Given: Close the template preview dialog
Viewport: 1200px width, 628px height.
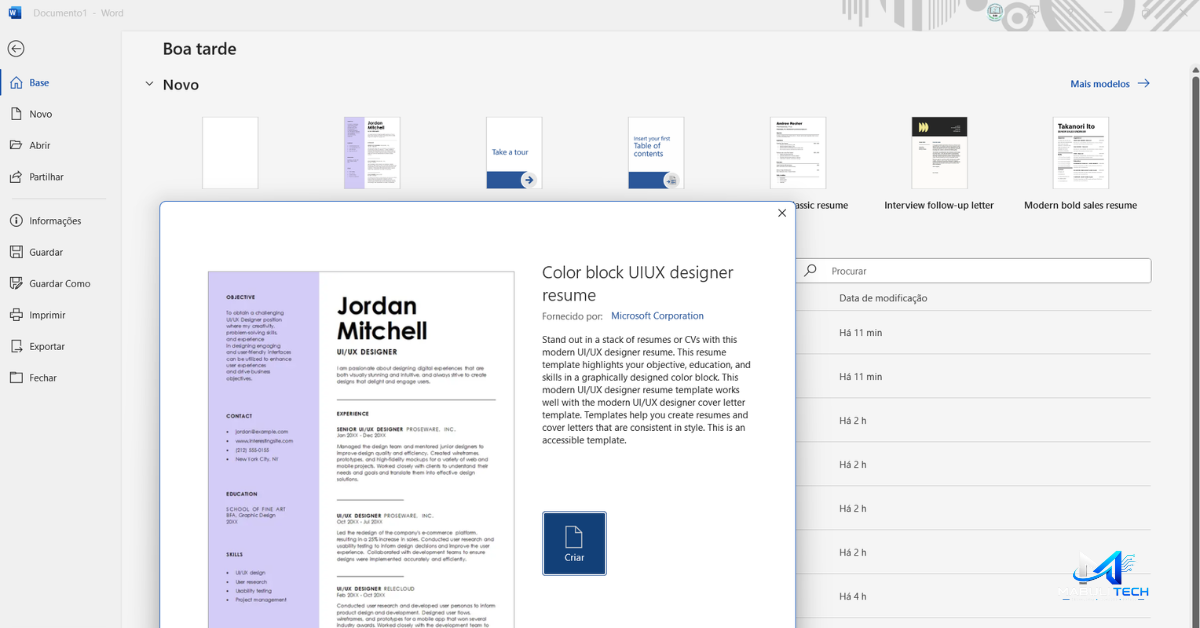Looking at the screenshot, I should pyautogui.click(x=782, y=213).
